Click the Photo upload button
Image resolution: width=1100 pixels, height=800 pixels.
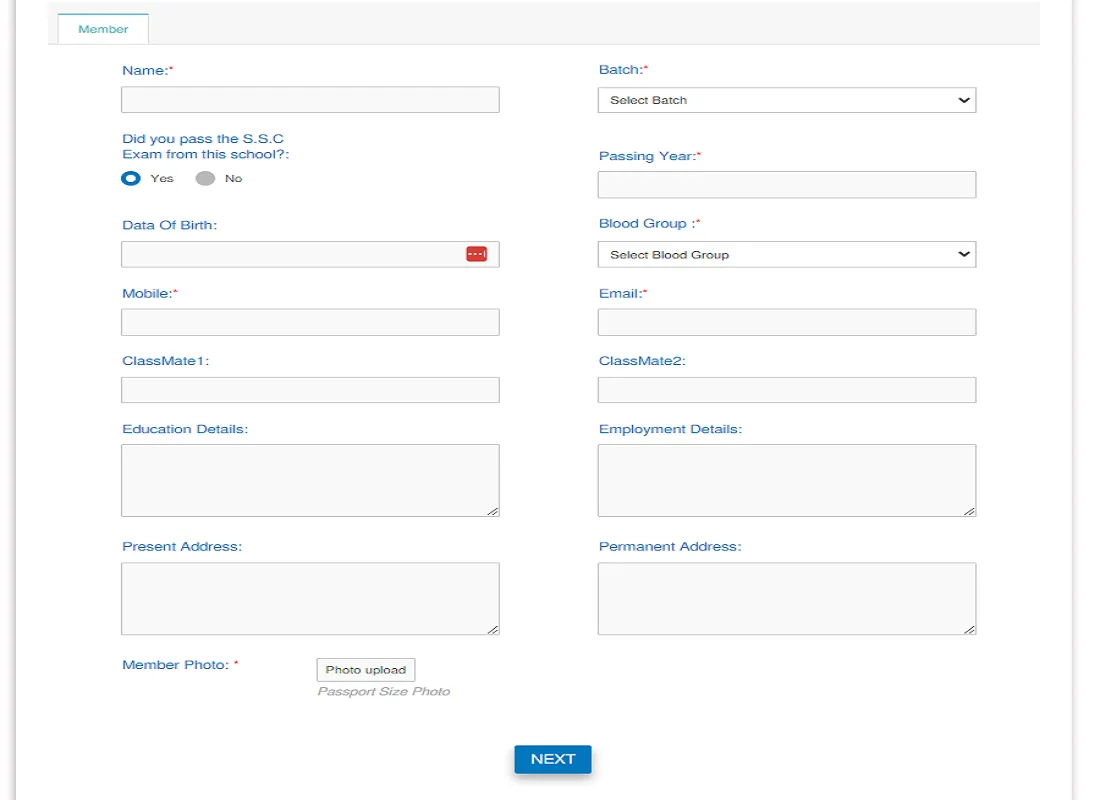tap(365, 669)
